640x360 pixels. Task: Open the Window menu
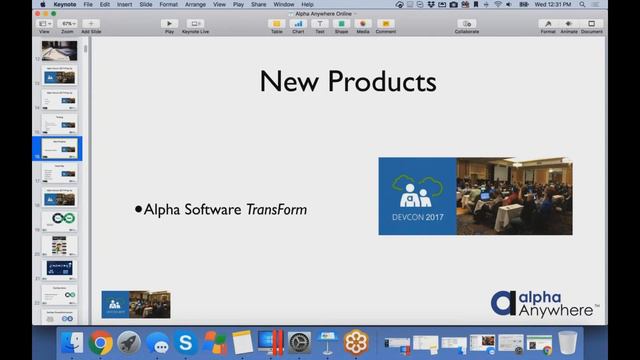[x=284, y=4]
